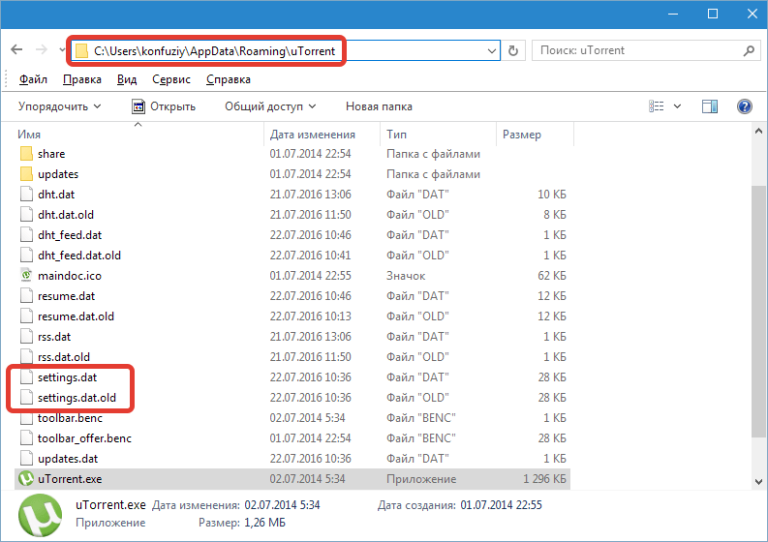Image resolution: width=768 pixels, height=542 pixels.
Task: Select the updates folder icon
Action: tap(26, 174)
